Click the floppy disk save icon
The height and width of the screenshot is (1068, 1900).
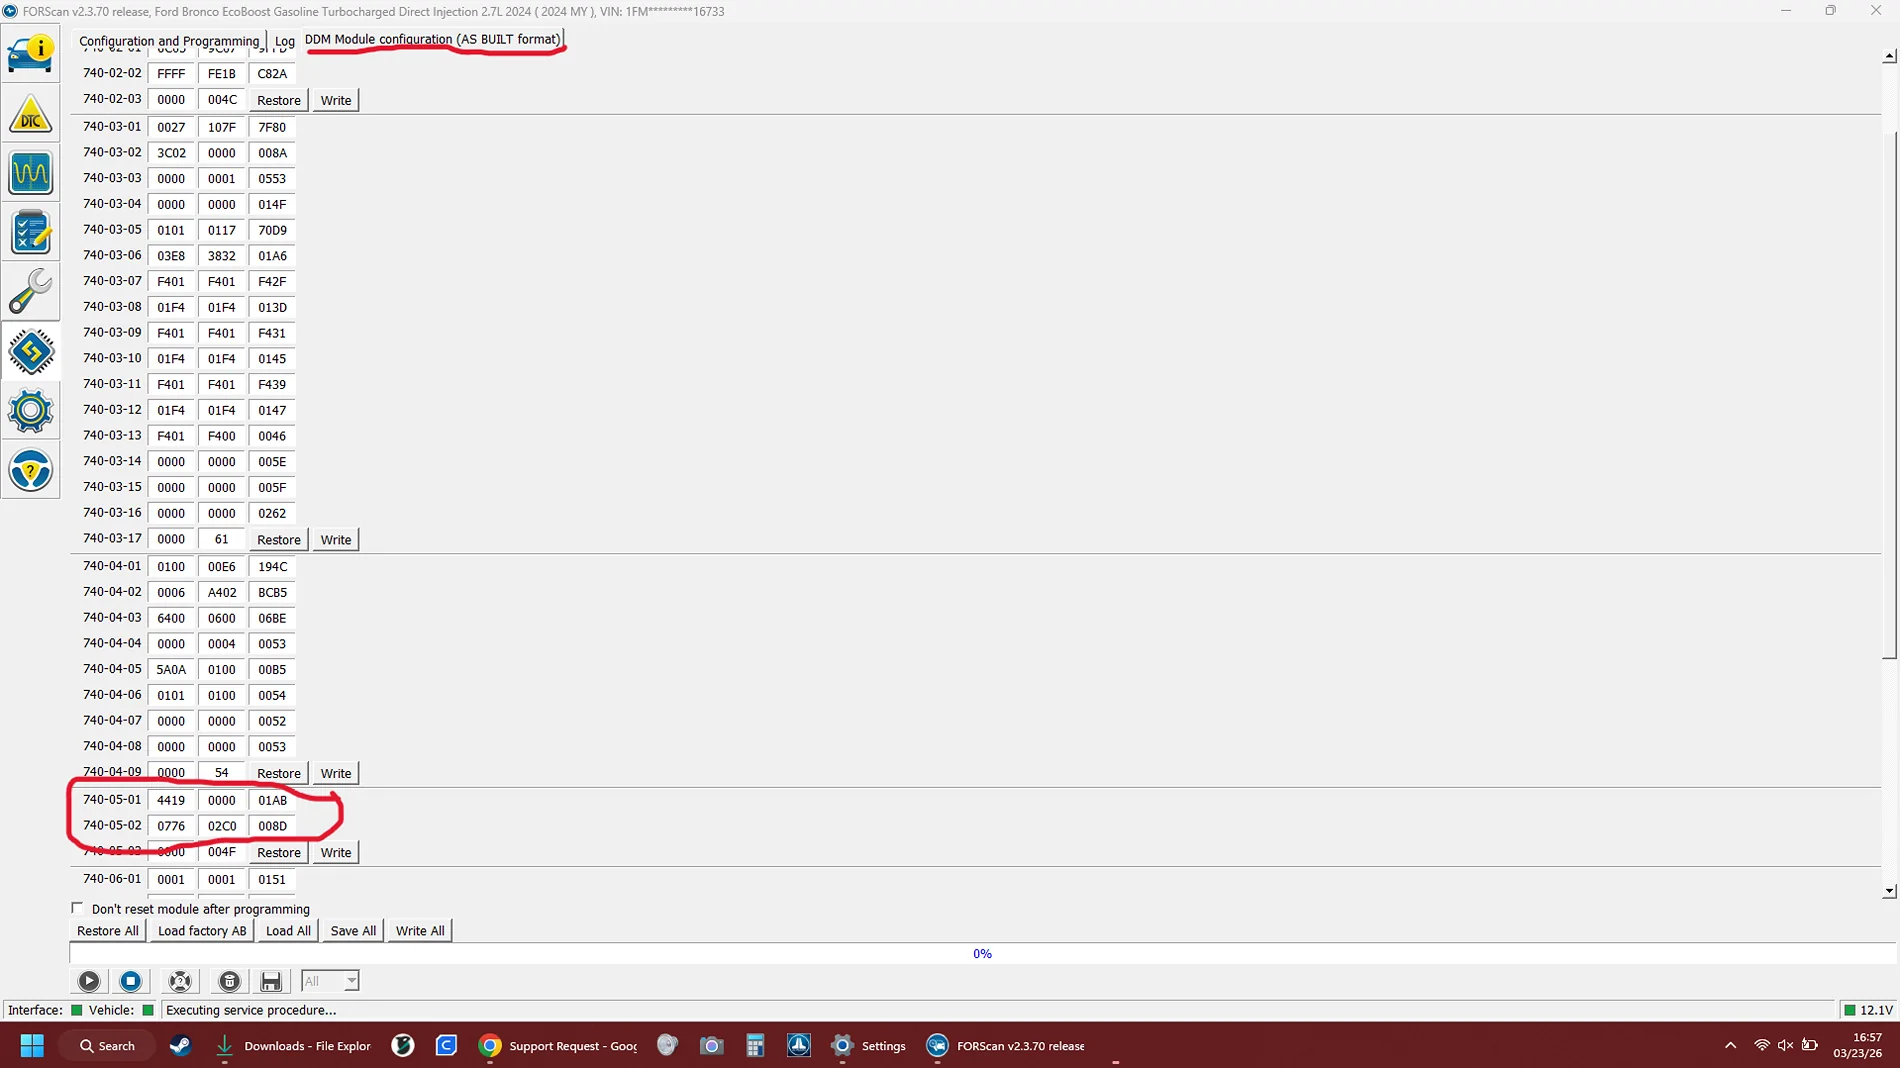click(x=271, y=981)
